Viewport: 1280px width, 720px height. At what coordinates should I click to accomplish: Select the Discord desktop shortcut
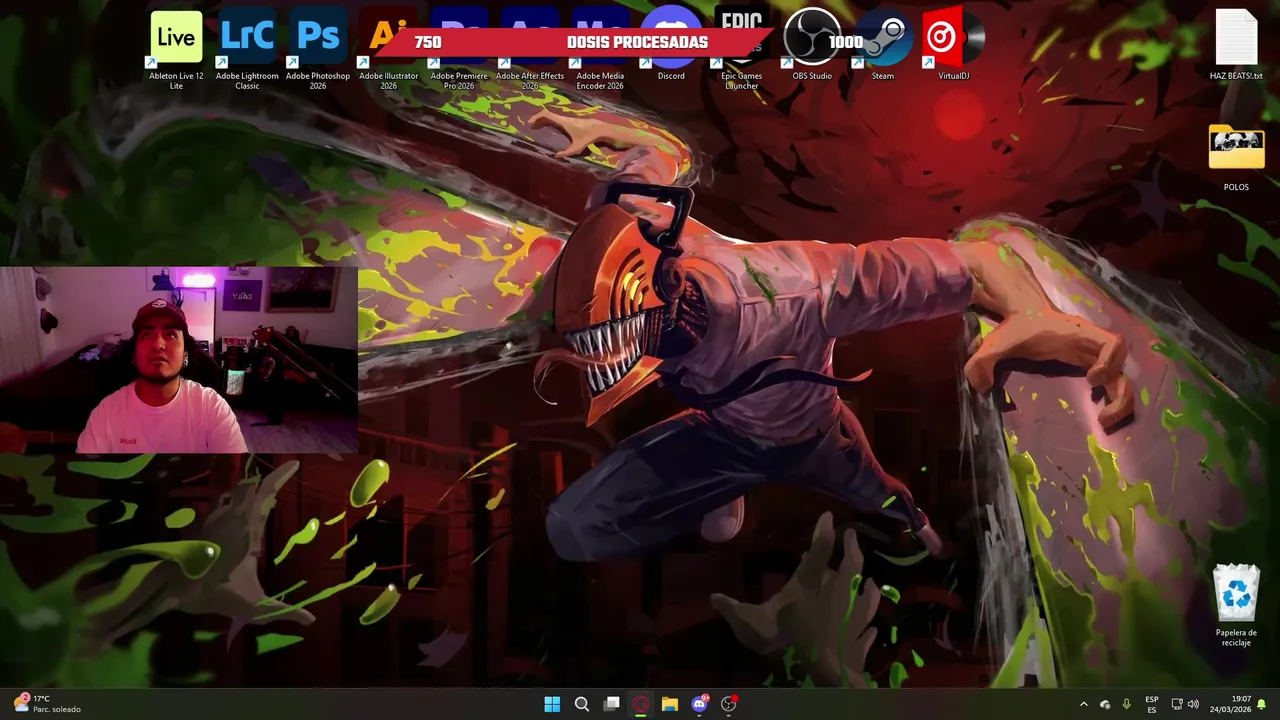pyautogui.click(x=671, y=45)
